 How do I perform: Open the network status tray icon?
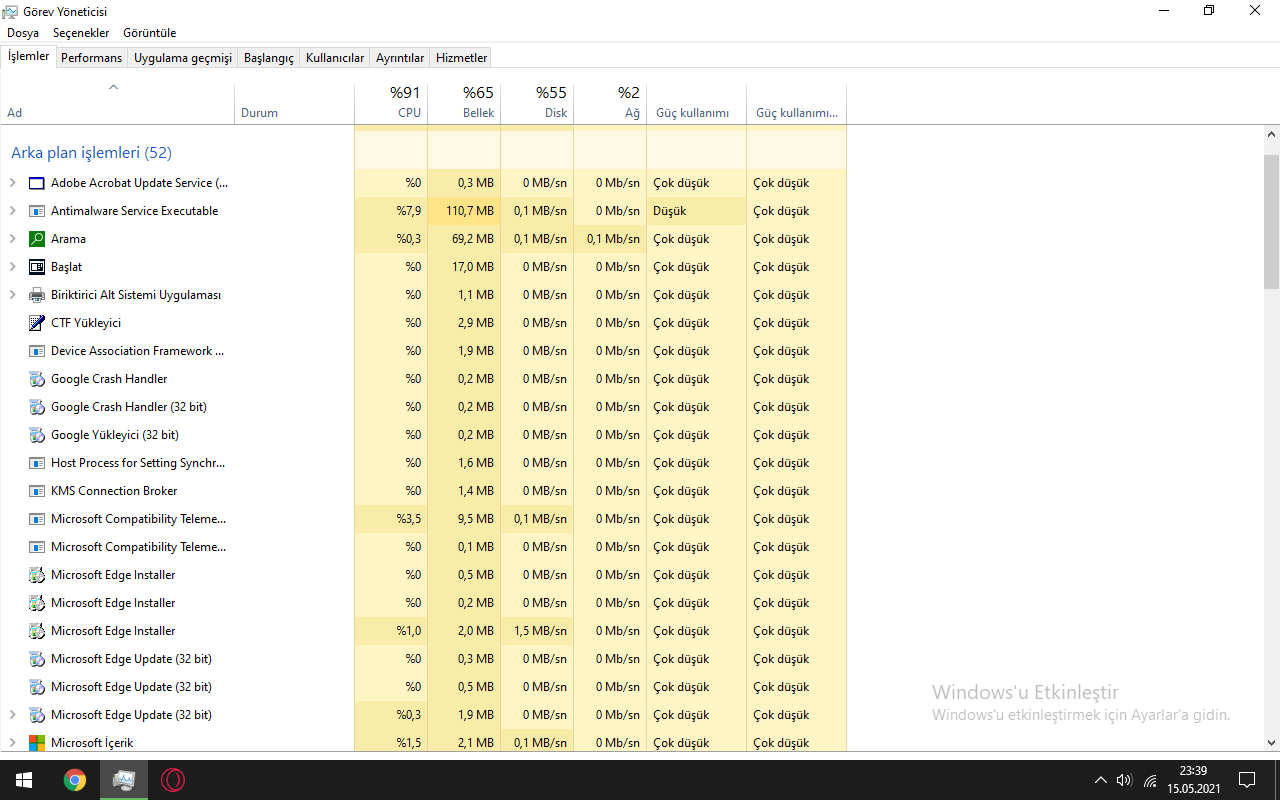point(1150,780)
